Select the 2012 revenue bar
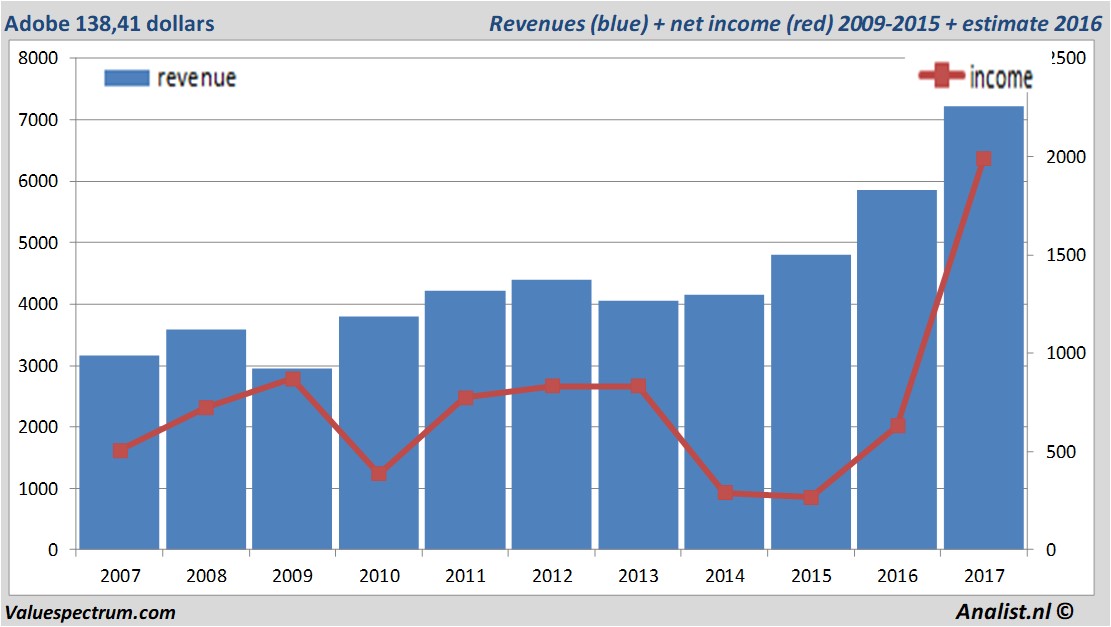Viewport: 1111px width, 627px height. coord(551,414)
